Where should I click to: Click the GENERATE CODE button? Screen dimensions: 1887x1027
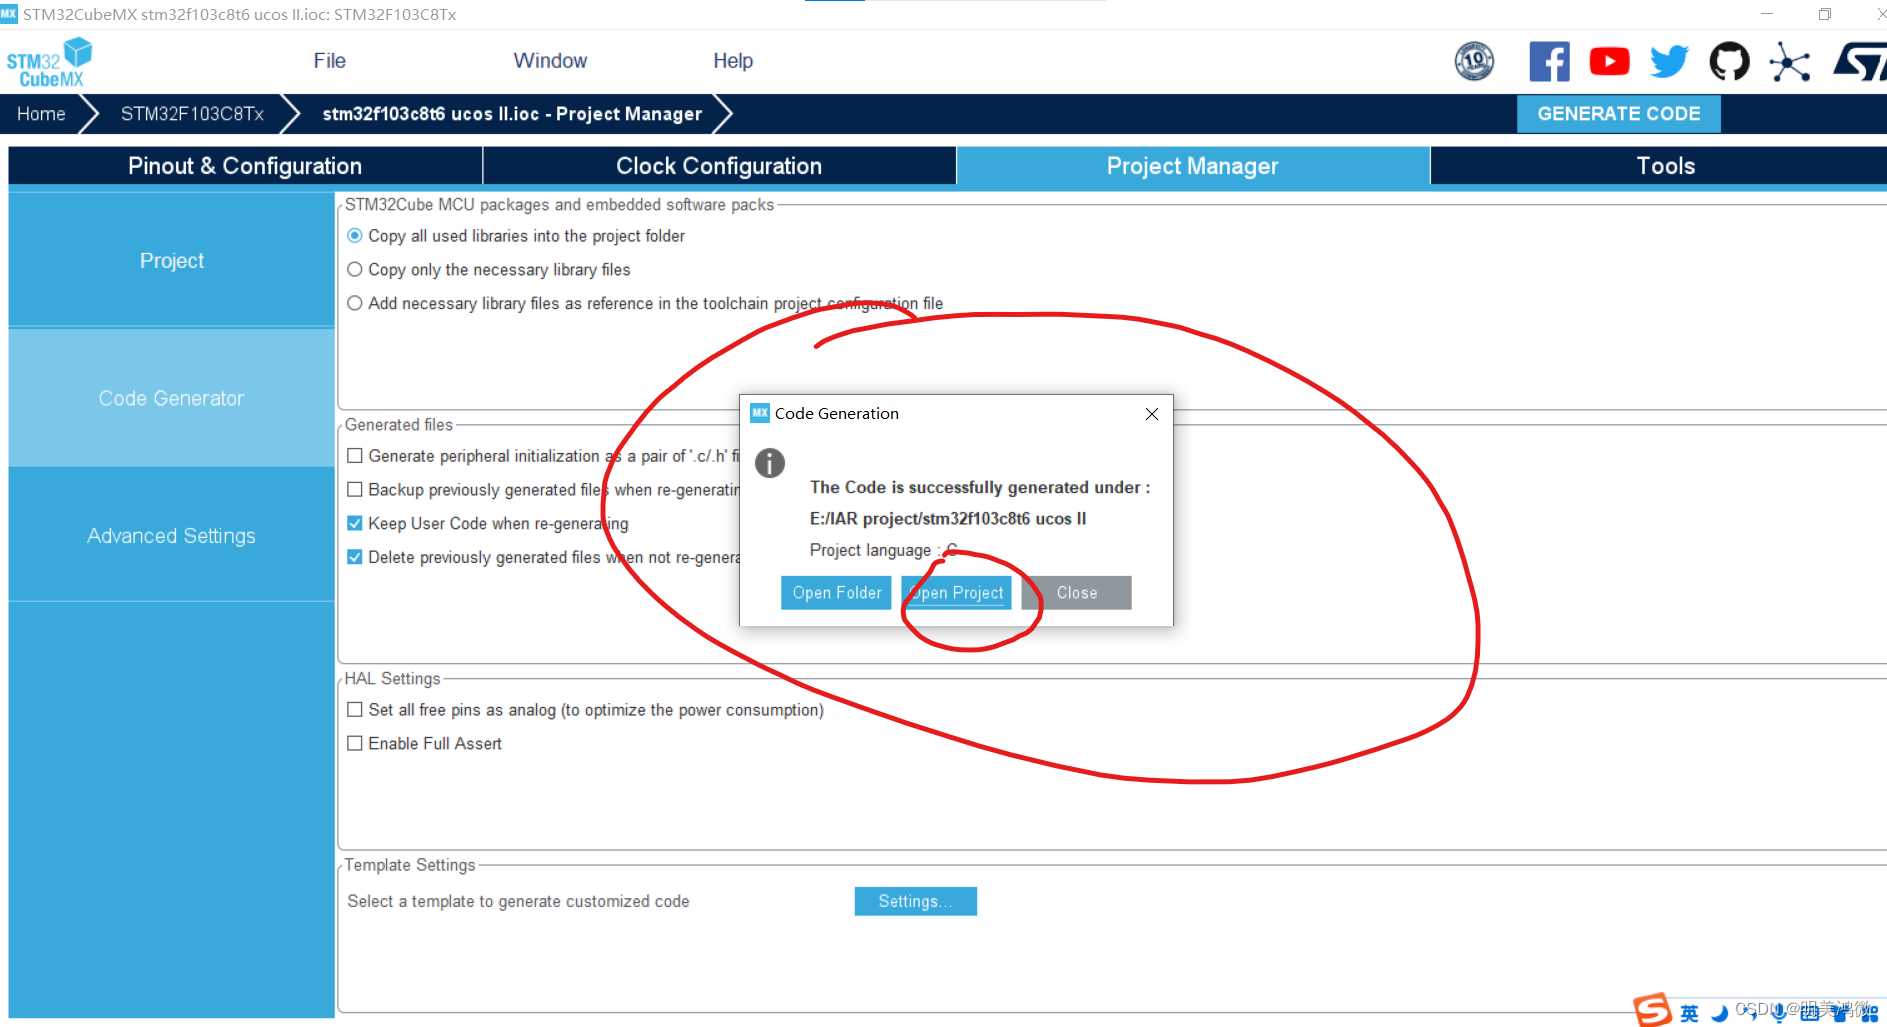pyautogui.click(x=1618, y=114)
